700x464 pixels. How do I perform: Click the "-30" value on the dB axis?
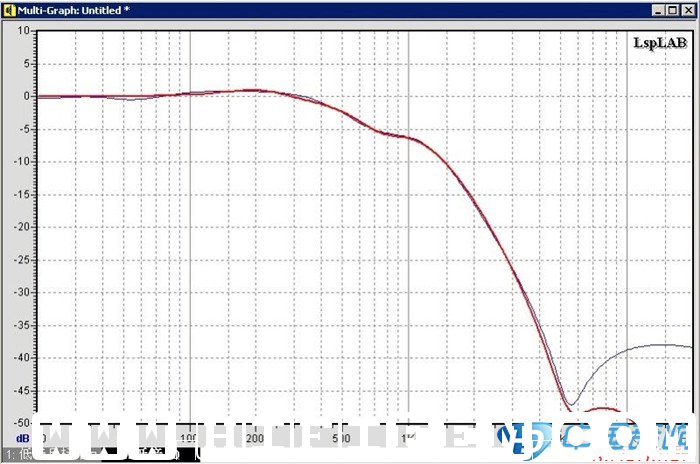coord(21,292)
